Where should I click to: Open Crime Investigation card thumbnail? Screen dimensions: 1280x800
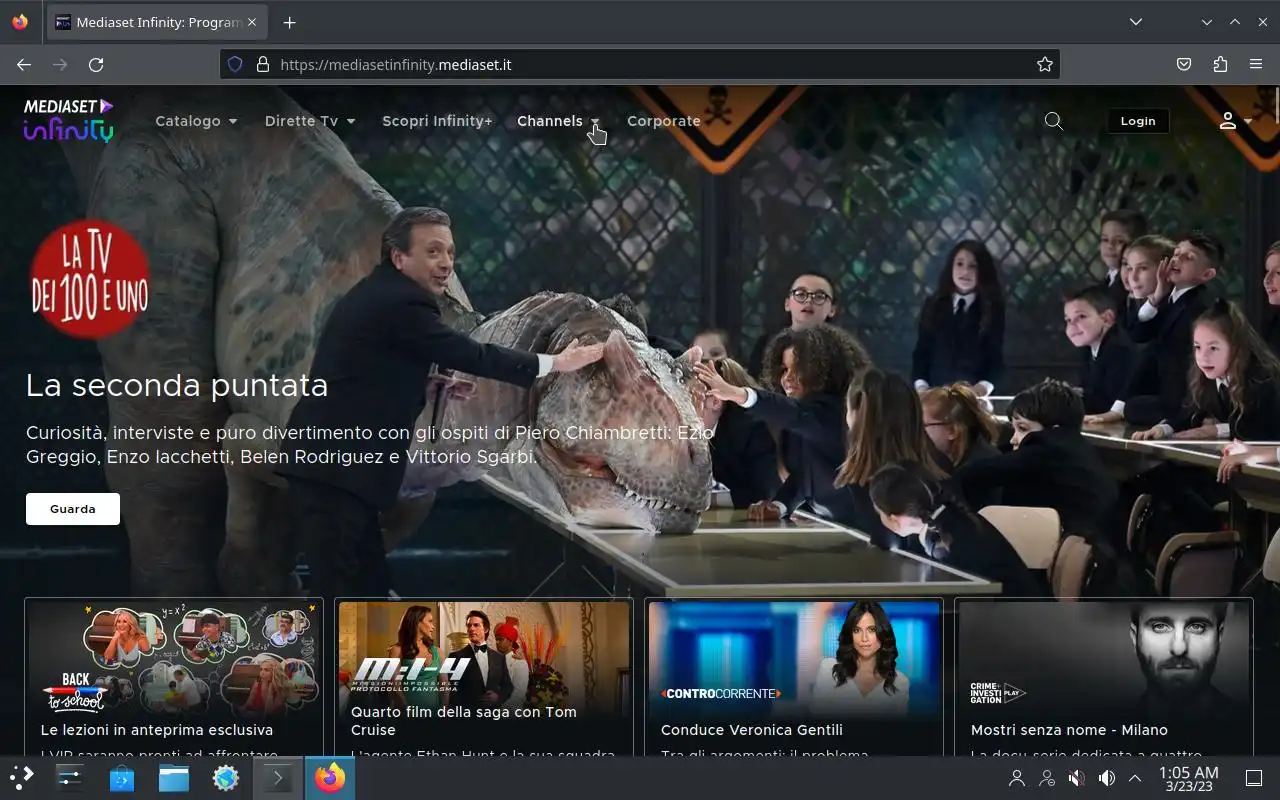(x=1104, y=658)
